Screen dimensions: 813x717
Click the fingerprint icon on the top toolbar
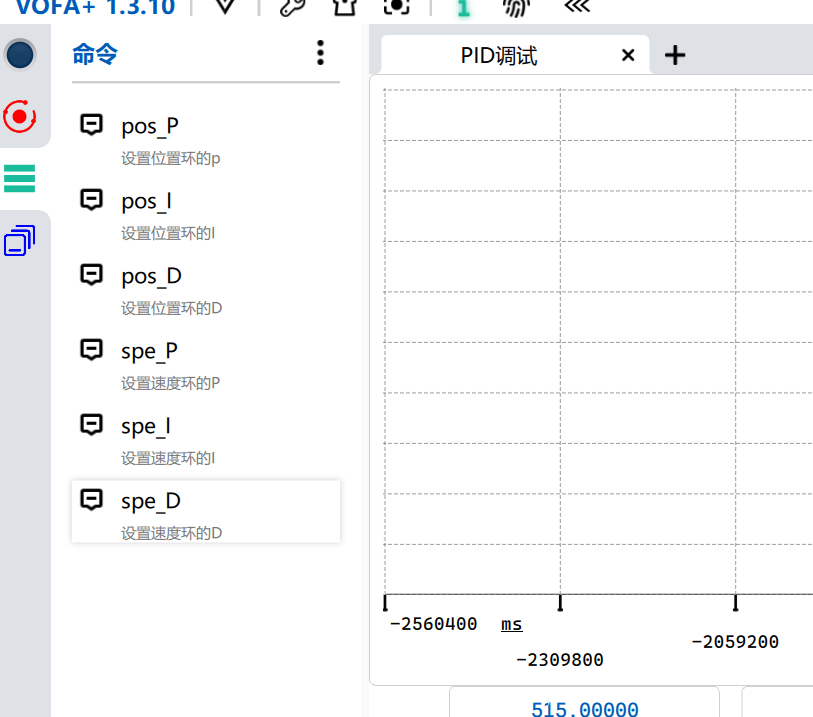point(514,8)
